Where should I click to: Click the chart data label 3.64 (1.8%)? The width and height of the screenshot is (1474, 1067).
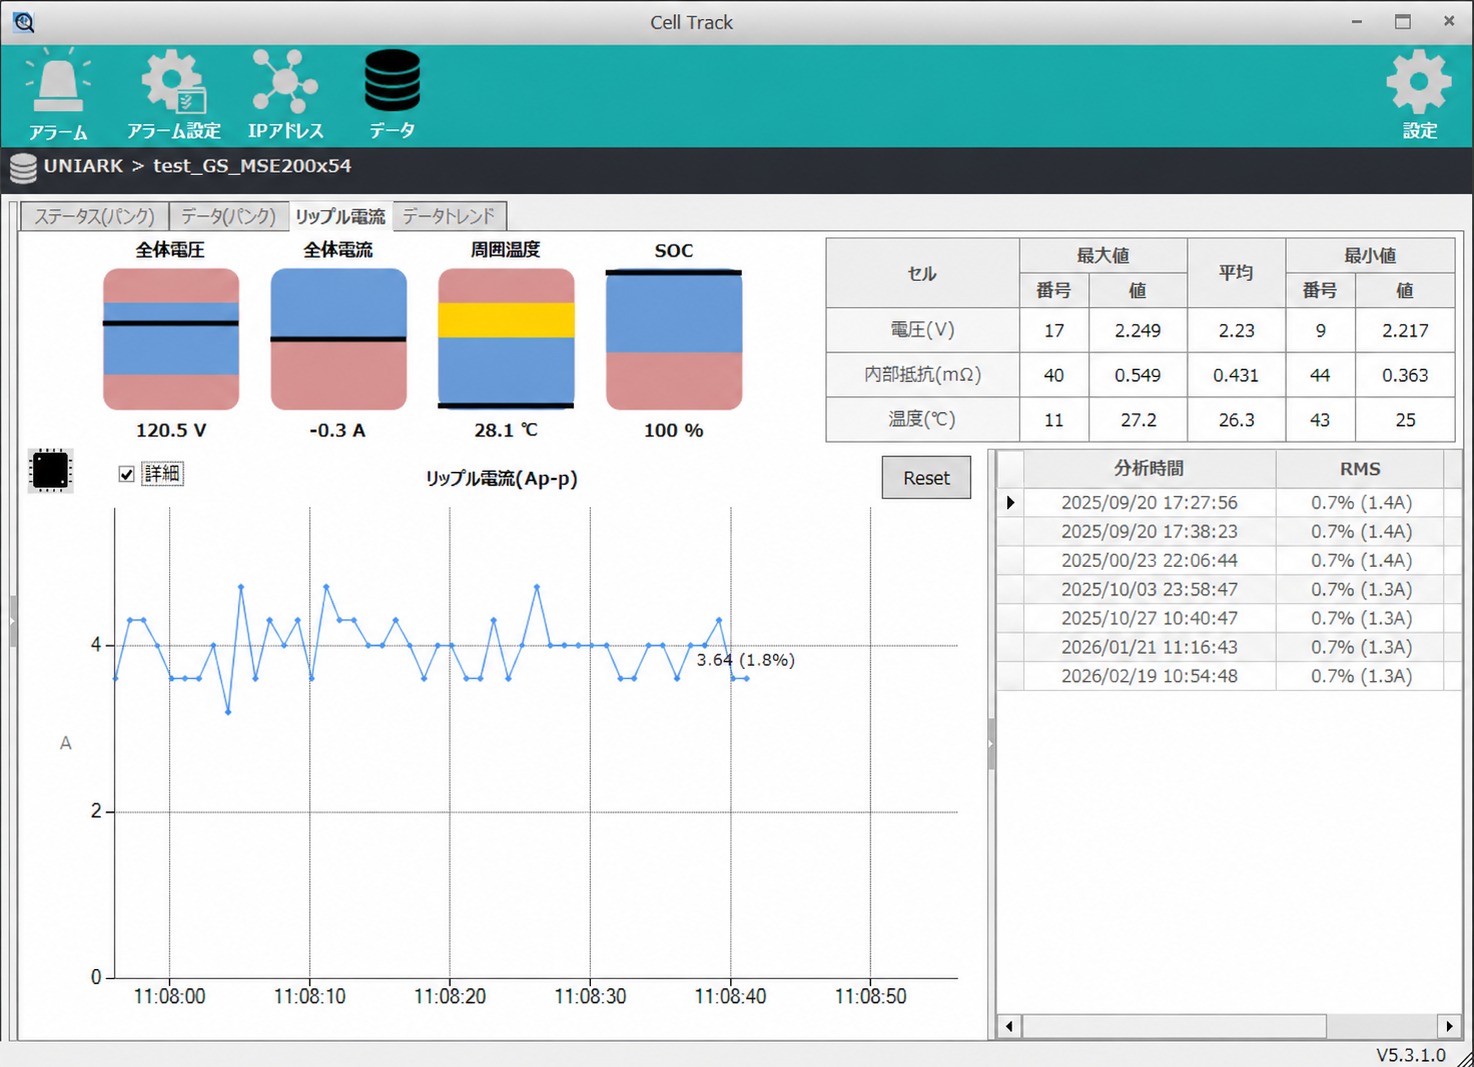(x=746, y=660)
